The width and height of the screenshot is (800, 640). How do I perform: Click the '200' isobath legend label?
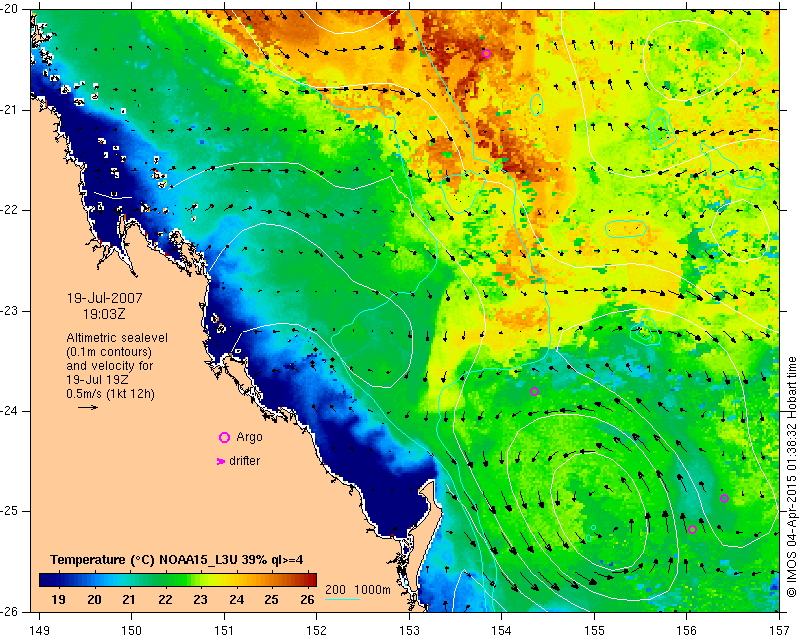335,590
